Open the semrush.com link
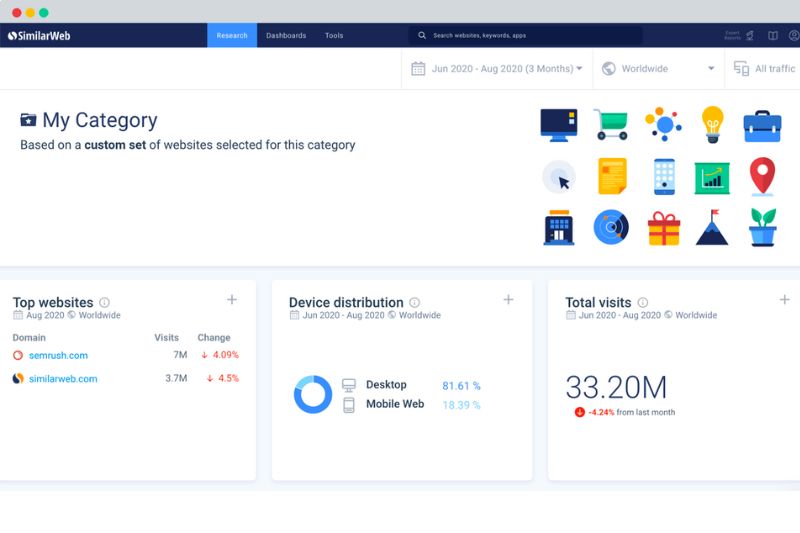 [x=58, y=355]
